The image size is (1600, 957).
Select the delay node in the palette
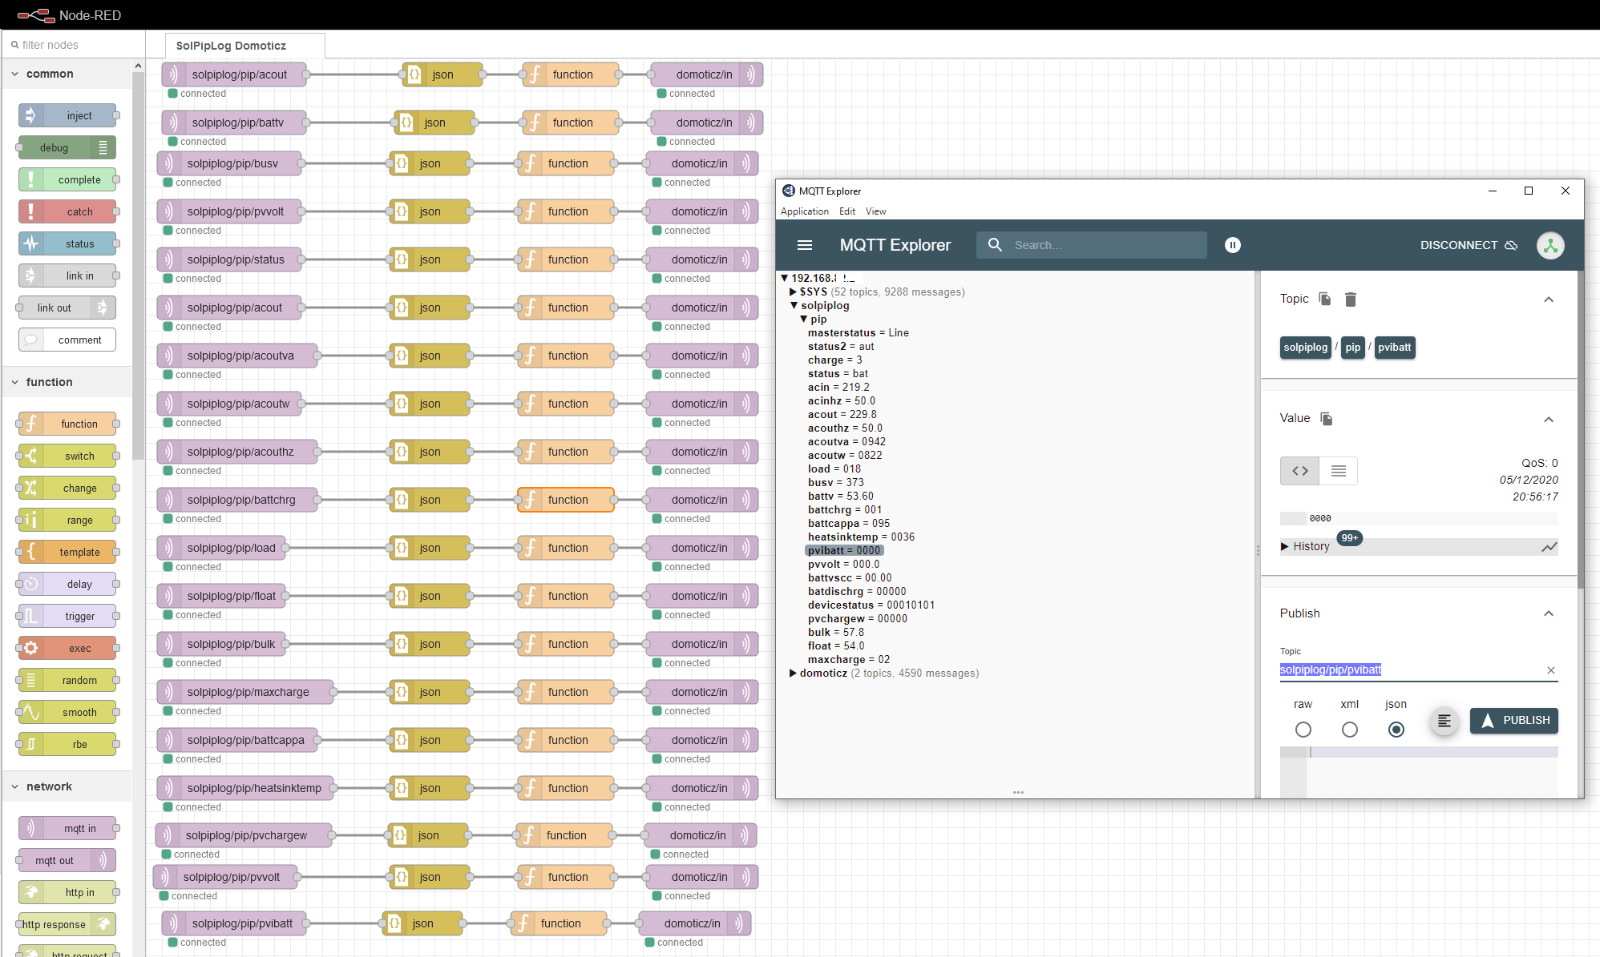pos(67,584)
